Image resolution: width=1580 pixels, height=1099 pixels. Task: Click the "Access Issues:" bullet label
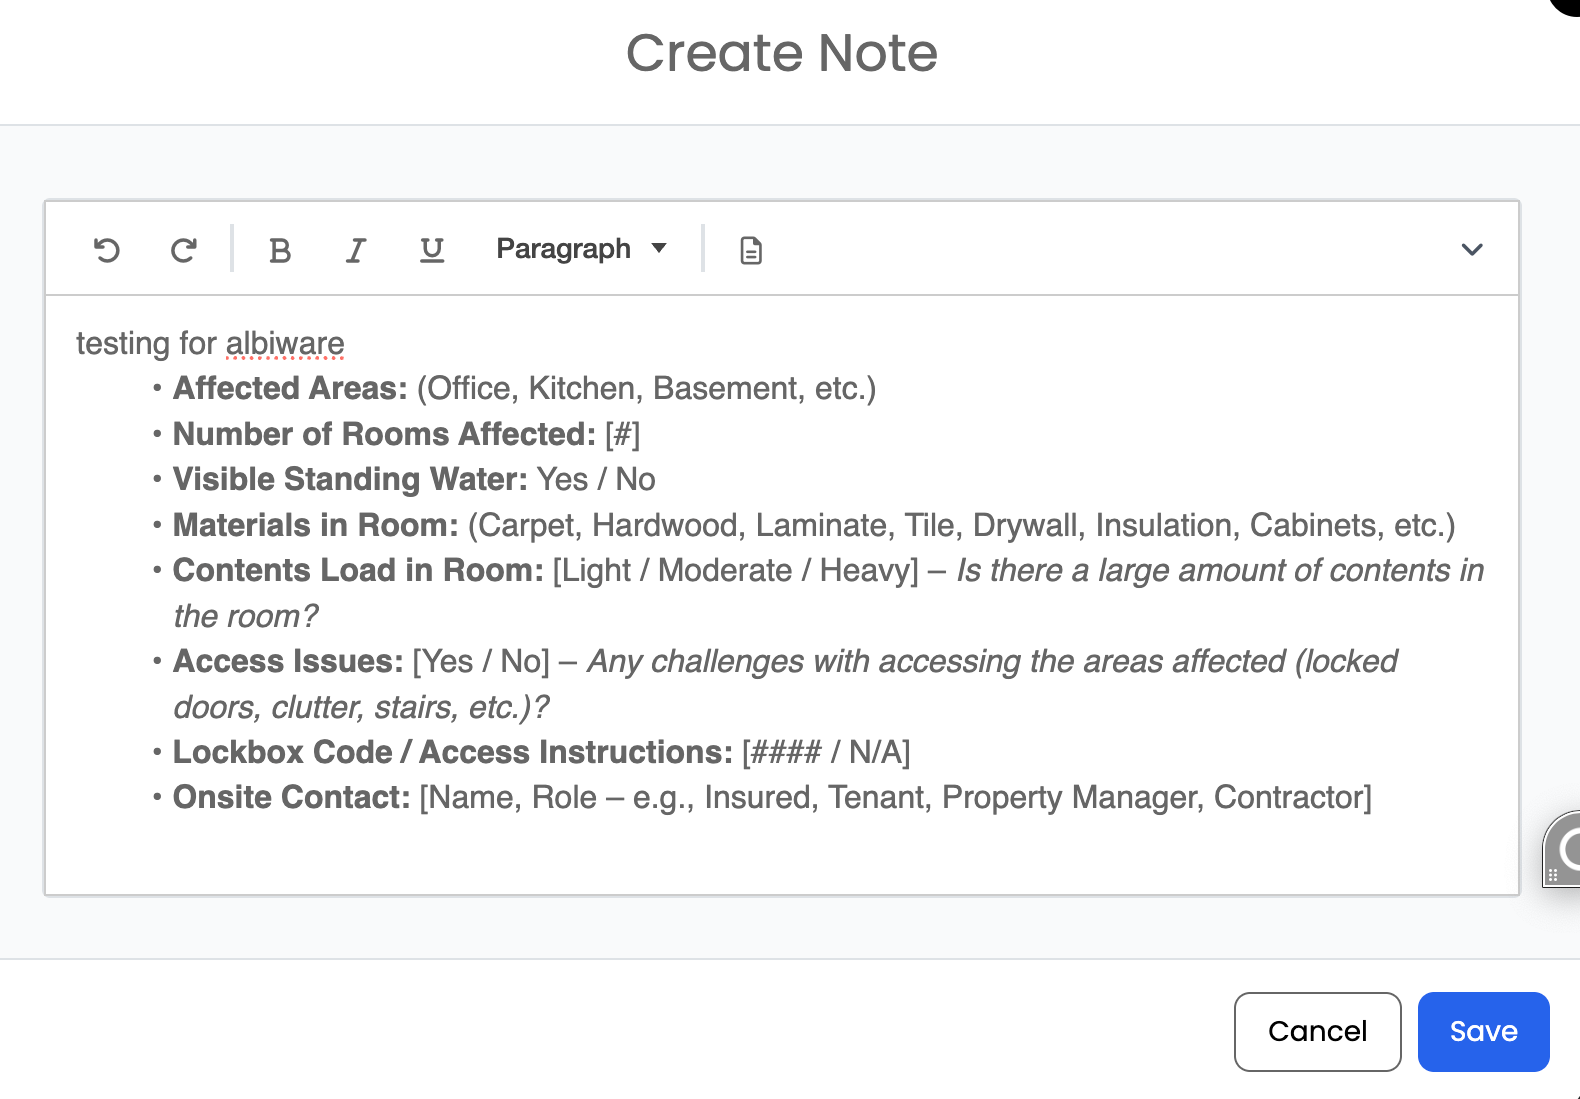pyautogui.click(x=288, y=662)
